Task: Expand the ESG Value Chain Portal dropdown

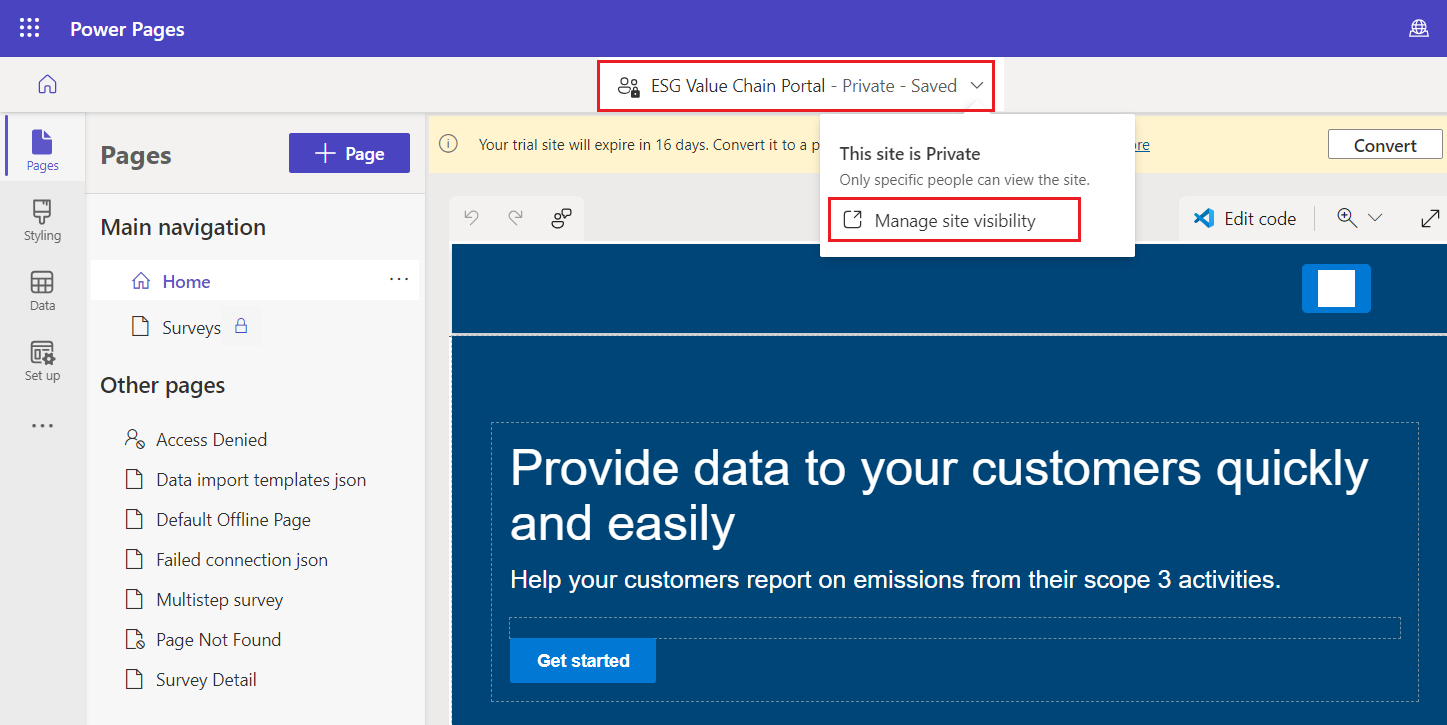Action: pos(977,86)
